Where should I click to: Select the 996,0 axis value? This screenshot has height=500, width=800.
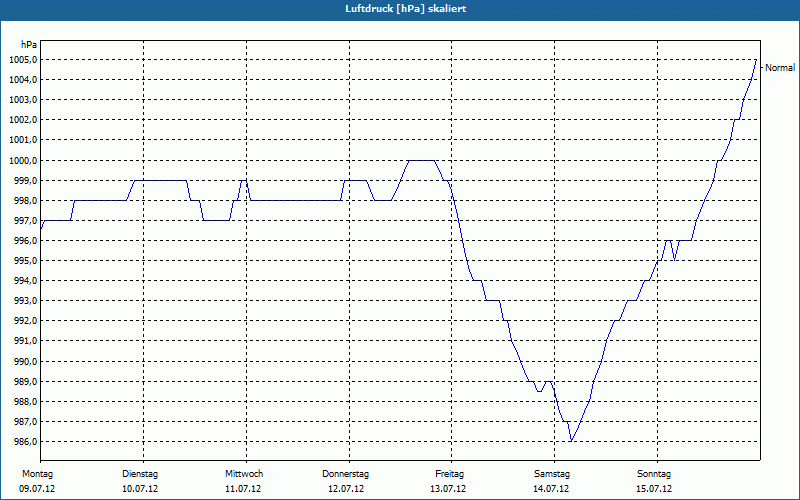pyautogui.click(x=26, y=241)
